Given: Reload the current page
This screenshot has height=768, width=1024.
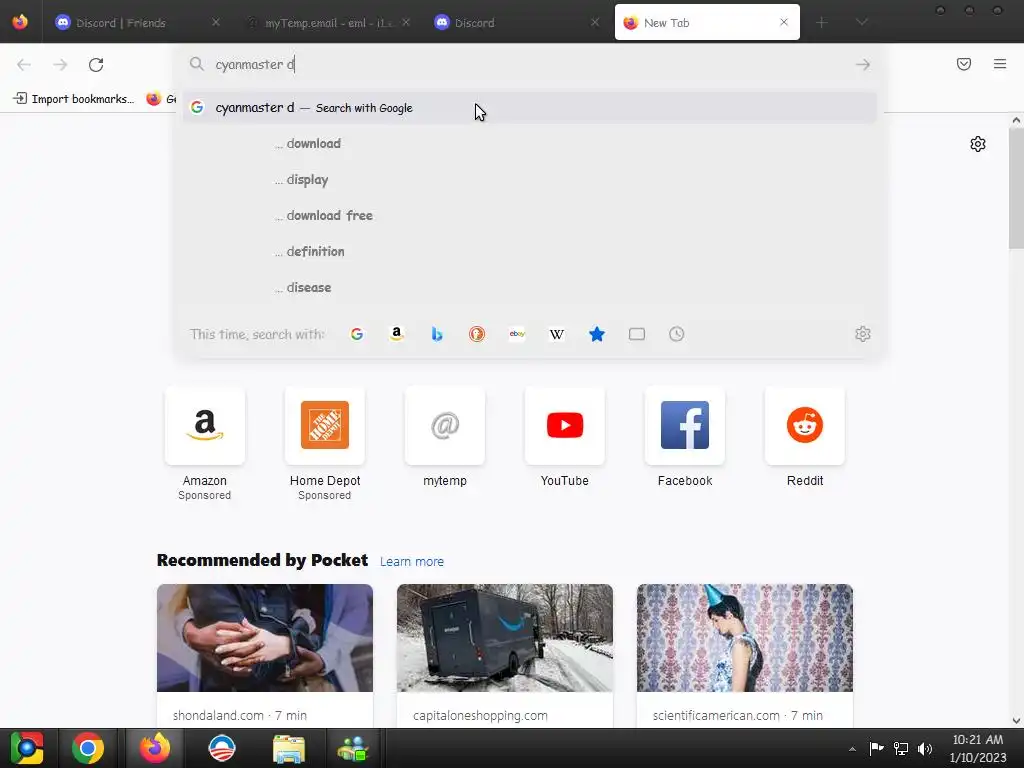Looking at the screenshot, I should [96, 65].
